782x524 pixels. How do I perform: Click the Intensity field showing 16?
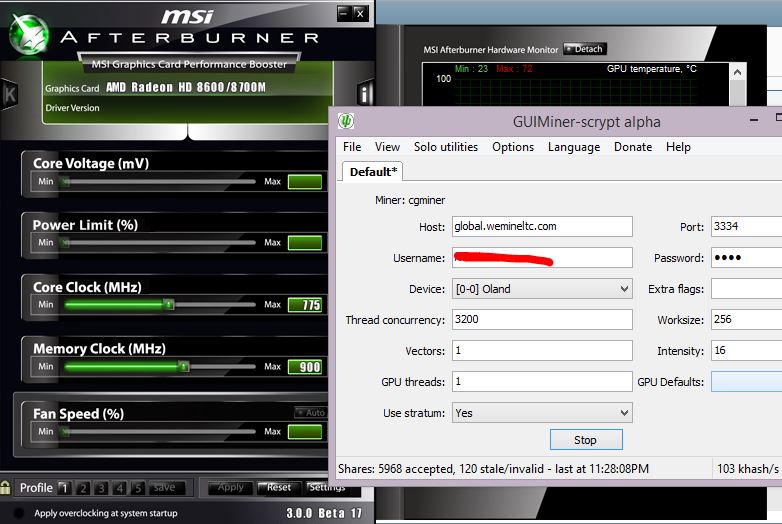(x=747, y=350)
